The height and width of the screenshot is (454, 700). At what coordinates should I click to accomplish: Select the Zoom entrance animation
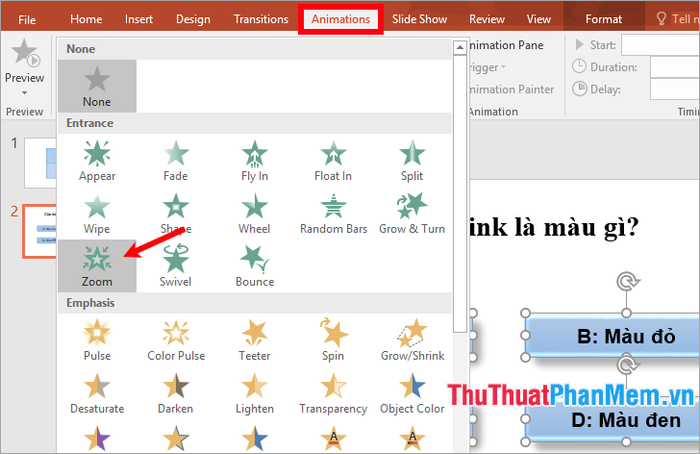(97, 264)
